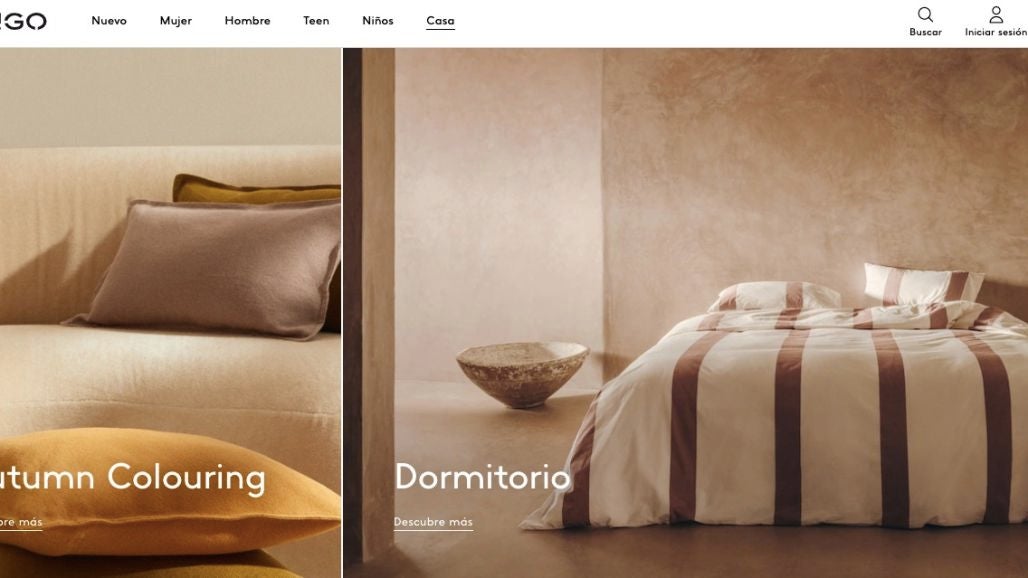Click Descubre más under Dormitorio
1028x578 pixels.
(x=433, y=522)
